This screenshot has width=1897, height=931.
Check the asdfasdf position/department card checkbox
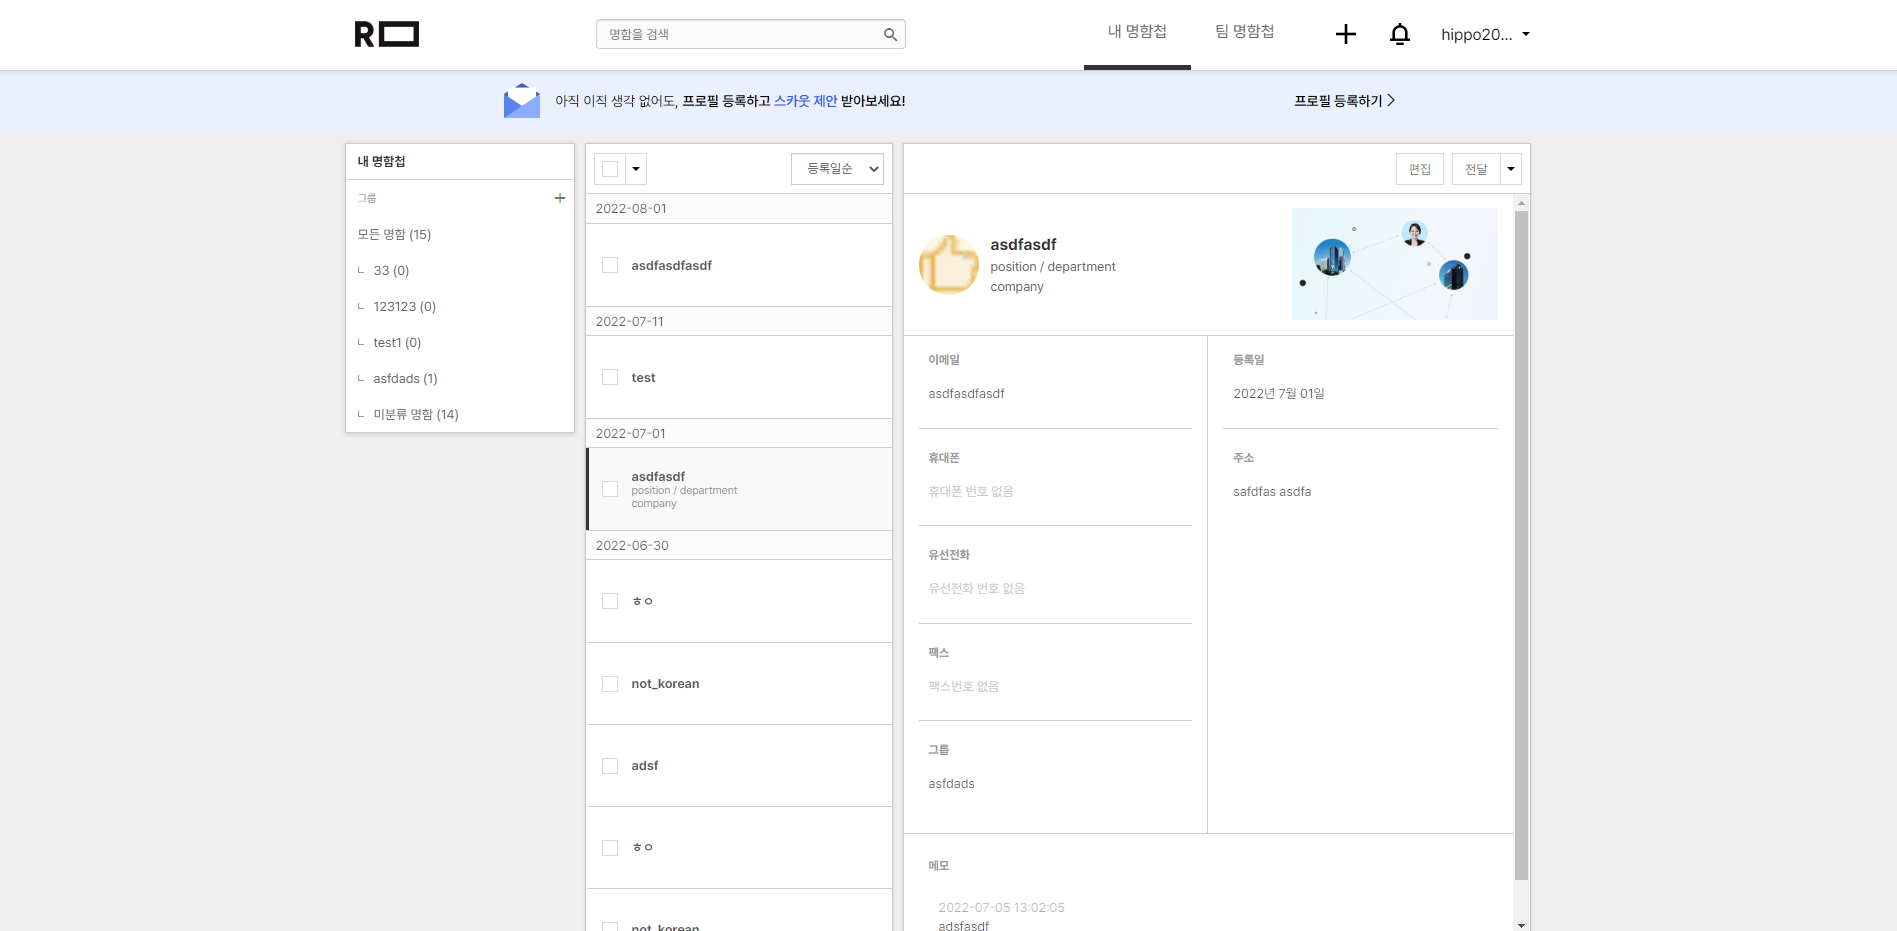click(x=610, y=489)
